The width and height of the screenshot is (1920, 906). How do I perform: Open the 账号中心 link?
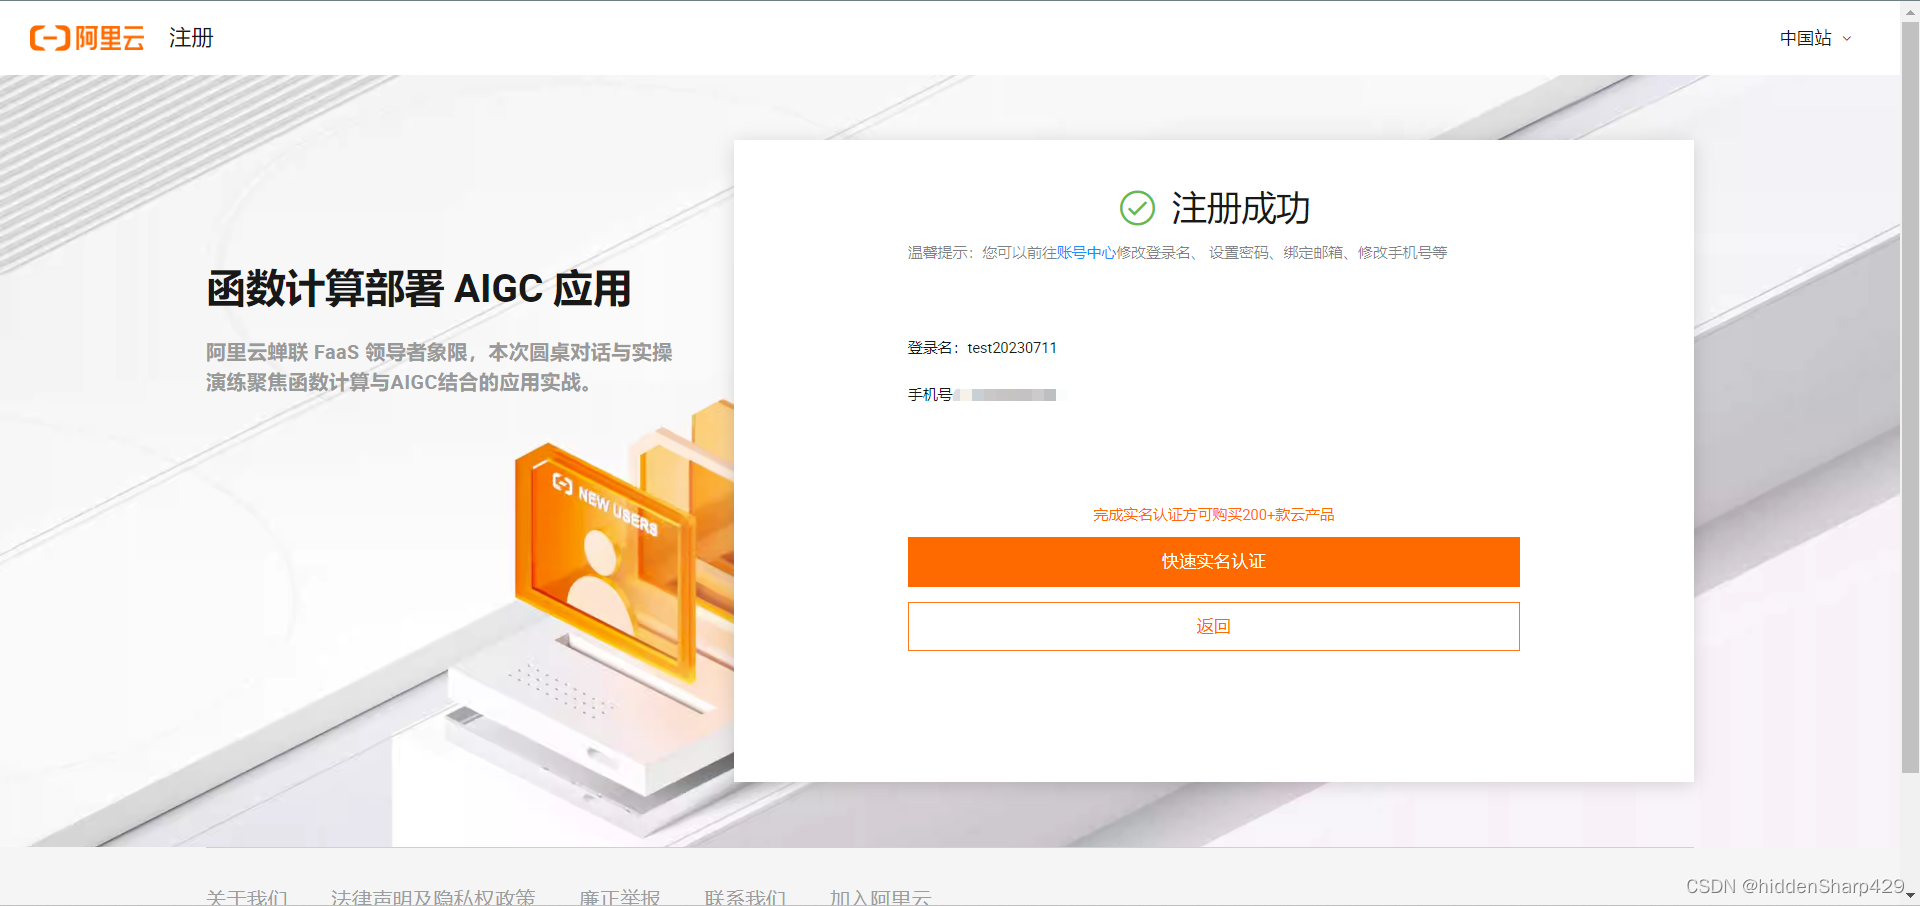(x=1086, y=253)
